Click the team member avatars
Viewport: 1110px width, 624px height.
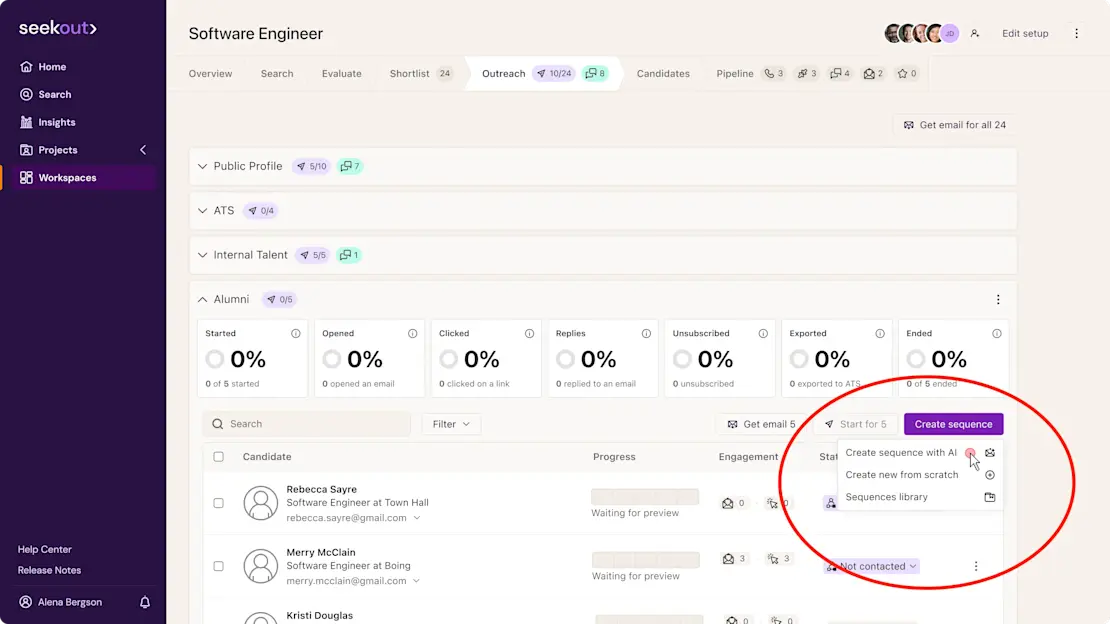[922, 33]
